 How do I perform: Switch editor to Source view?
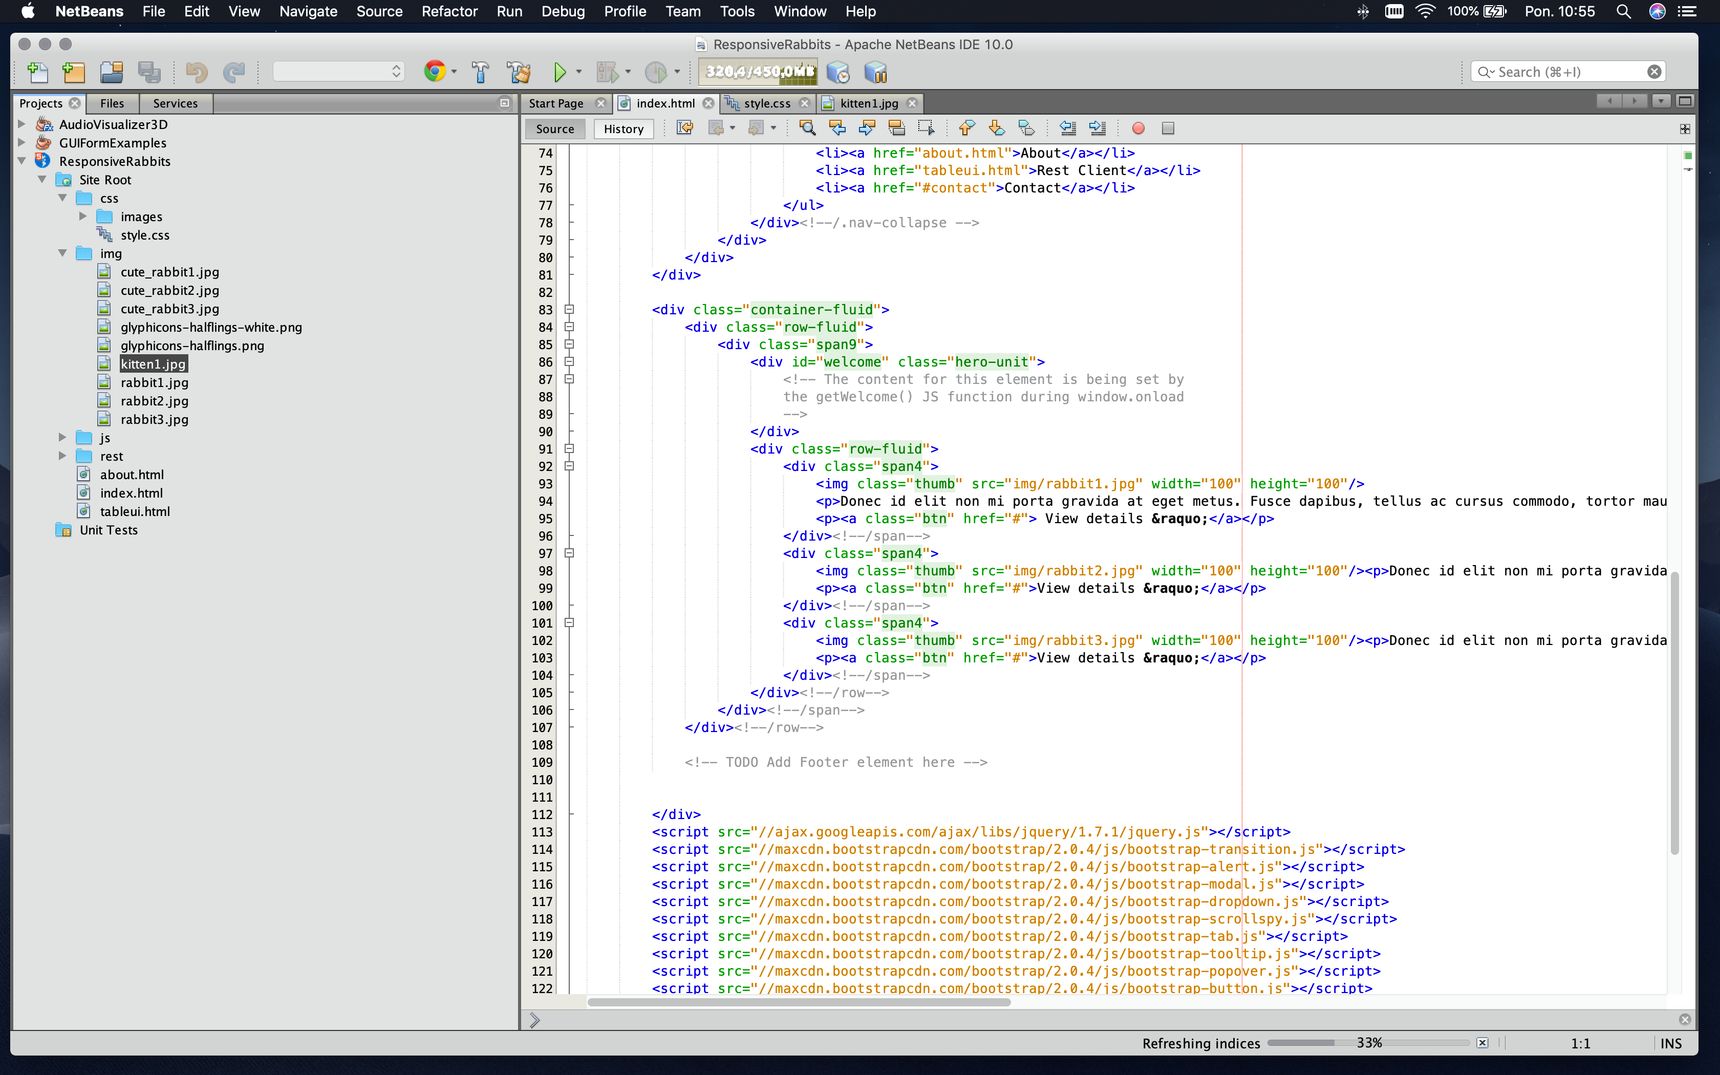point(555,129)
